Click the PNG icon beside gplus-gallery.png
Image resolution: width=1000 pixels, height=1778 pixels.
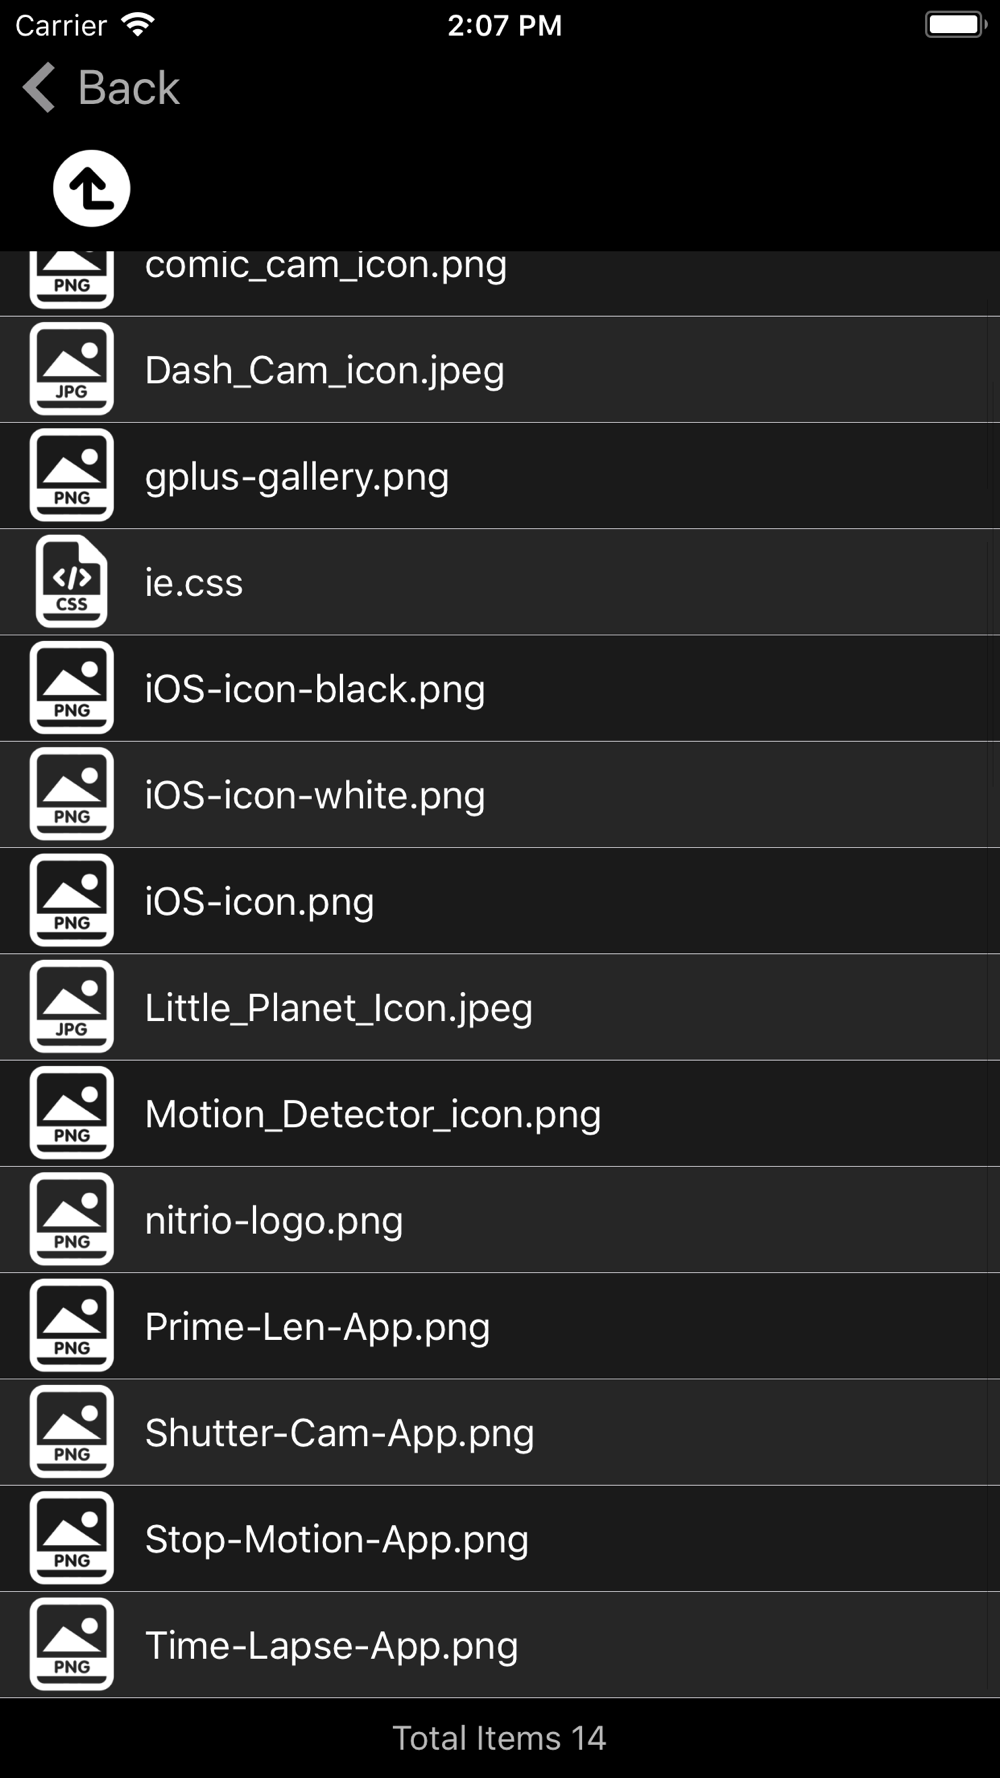click(x=72, y=475)
